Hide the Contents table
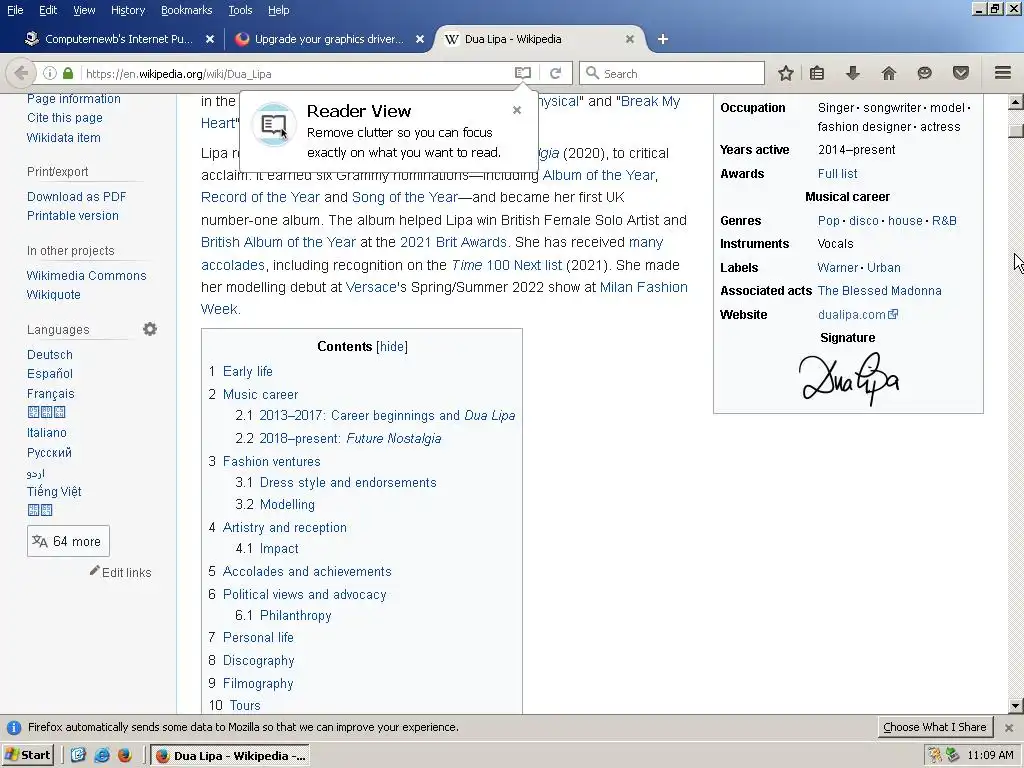1024x768 pixels. click(392, 347)
